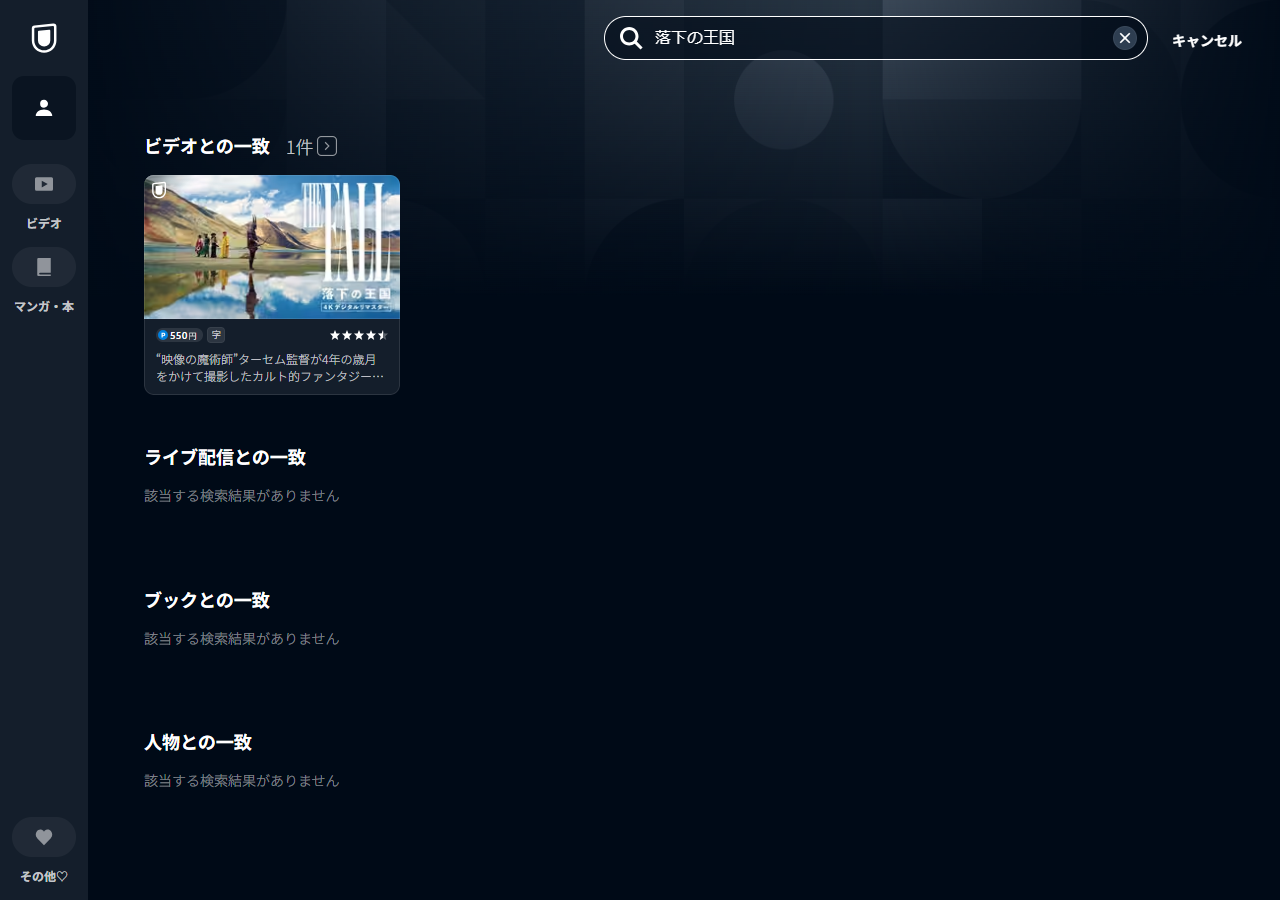The width and height of the screenshot is (1280, 900).
Task: Click the ビデオ sidebar label
Action: click(44, 223)
